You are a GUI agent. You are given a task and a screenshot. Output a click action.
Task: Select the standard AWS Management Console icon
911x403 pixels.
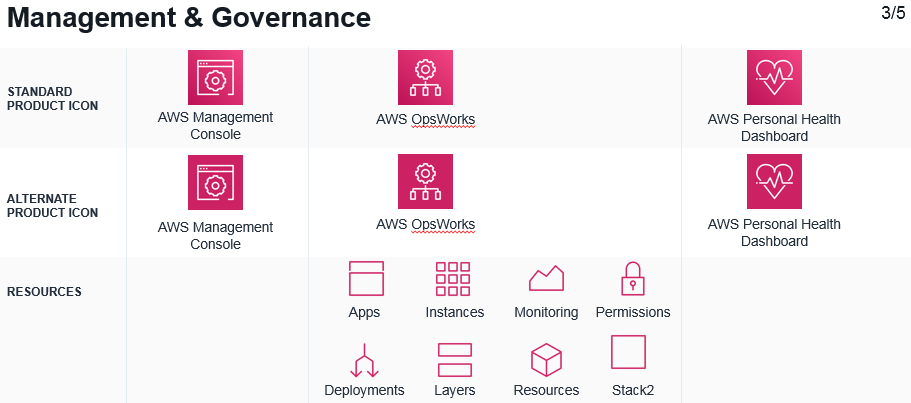(x=216, y=78)
